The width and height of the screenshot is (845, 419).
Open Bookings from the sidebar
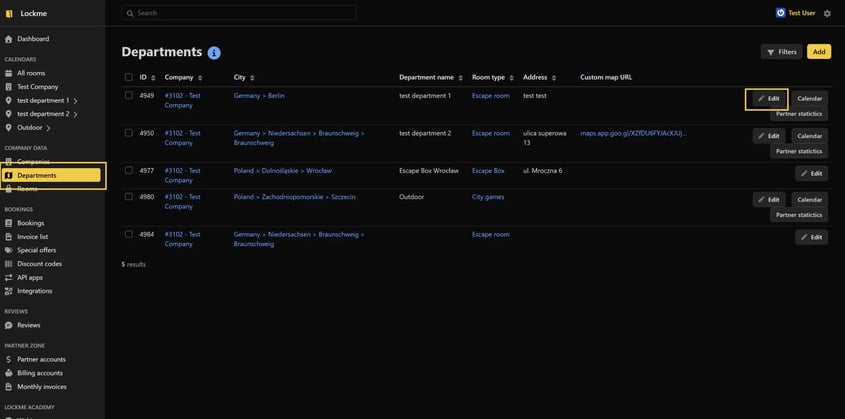point(30,223)
